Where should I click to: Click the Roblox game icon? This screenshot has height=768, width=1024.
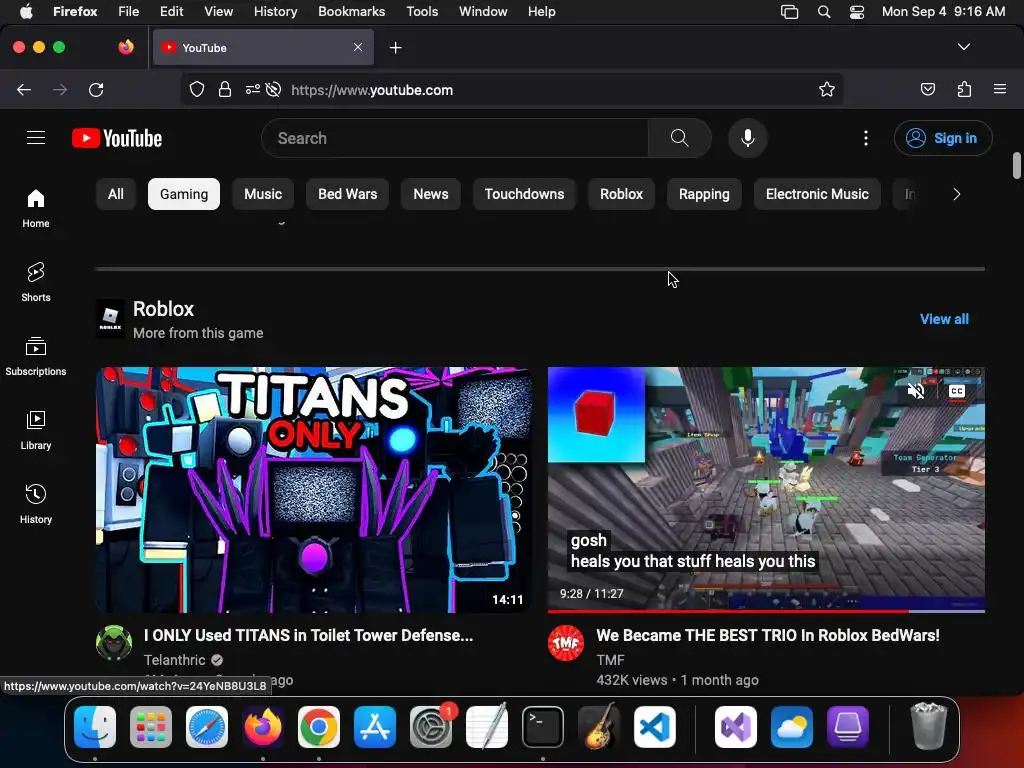click(110, 319)
